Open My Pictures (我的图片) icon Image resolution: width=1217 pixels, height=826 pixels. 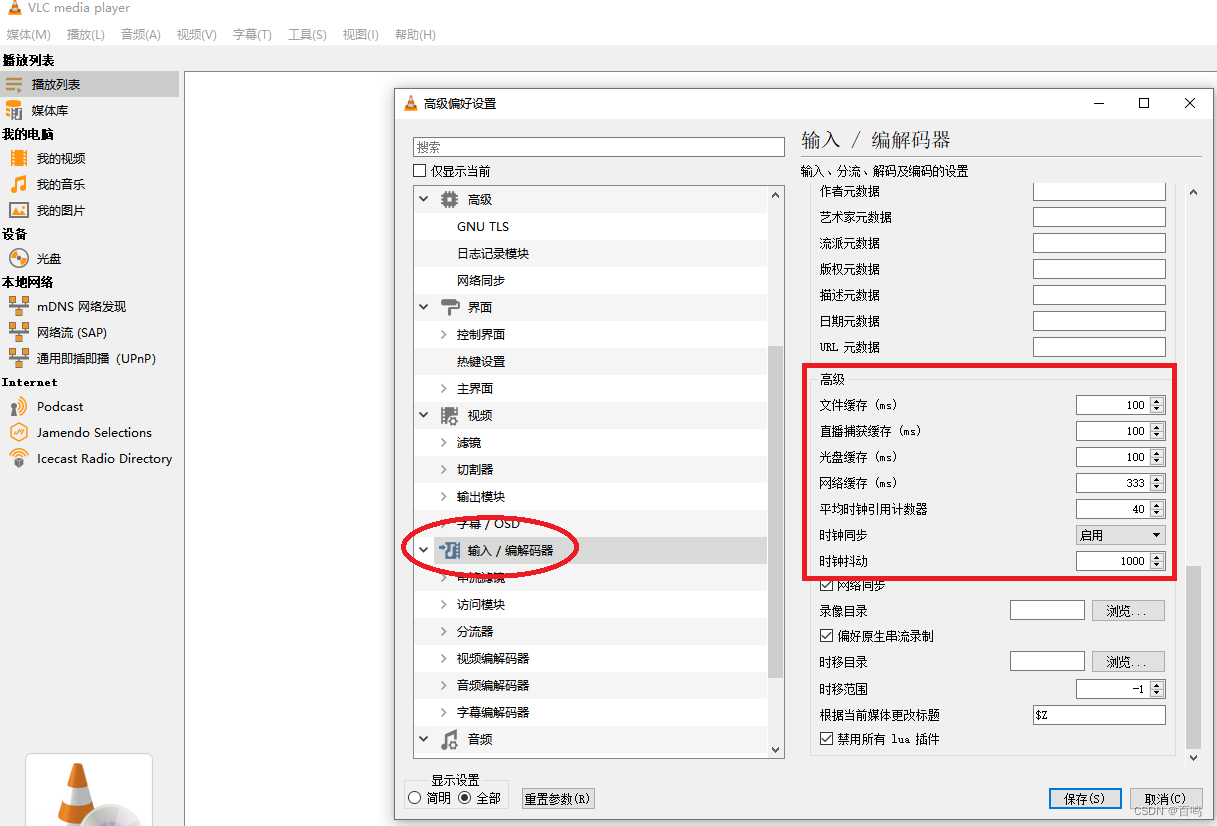click(x=19, y=210)
